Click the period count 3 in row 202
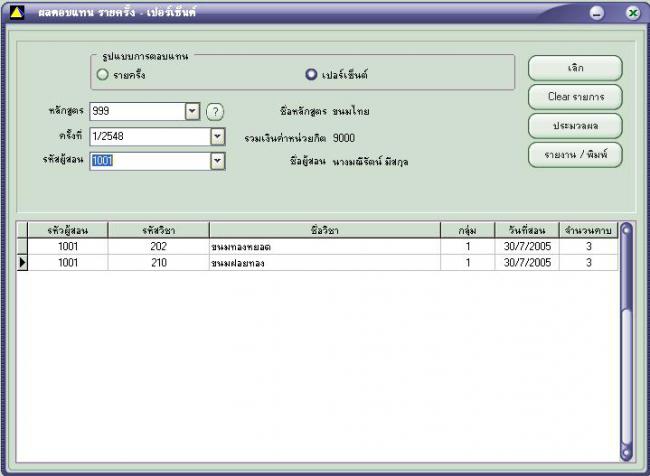Image resolution: width=650 pixels, height=476 pixels. coord(588,247)
